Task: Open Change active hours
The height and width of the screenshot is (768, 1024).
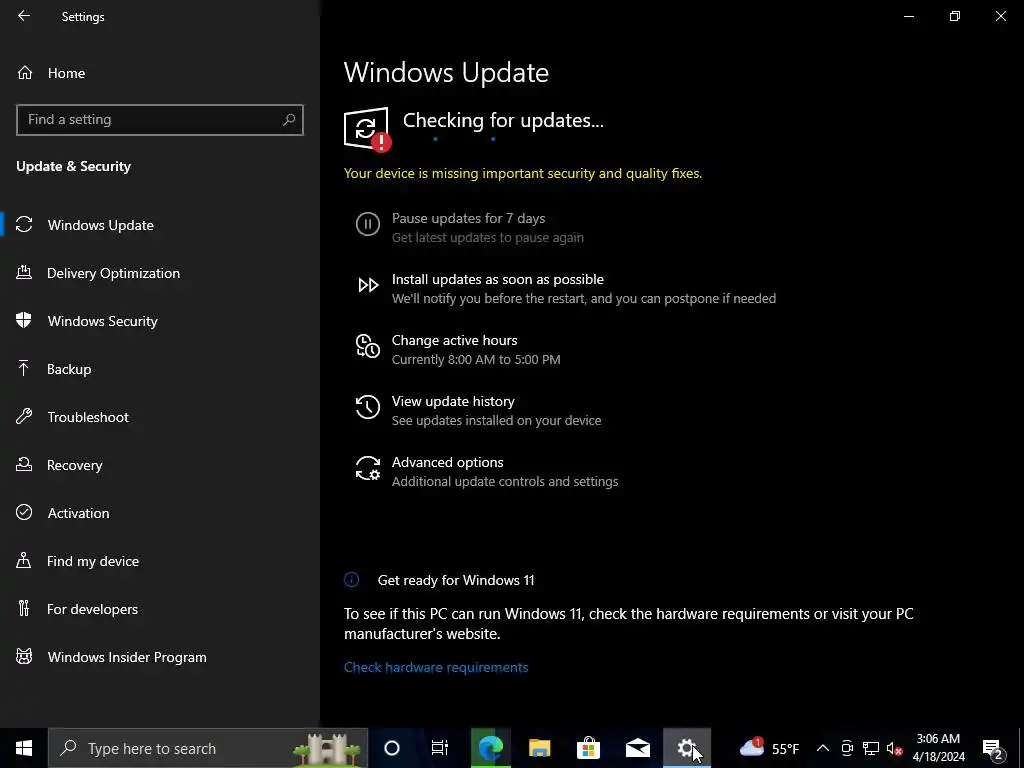Action: [x=455, y=340]
